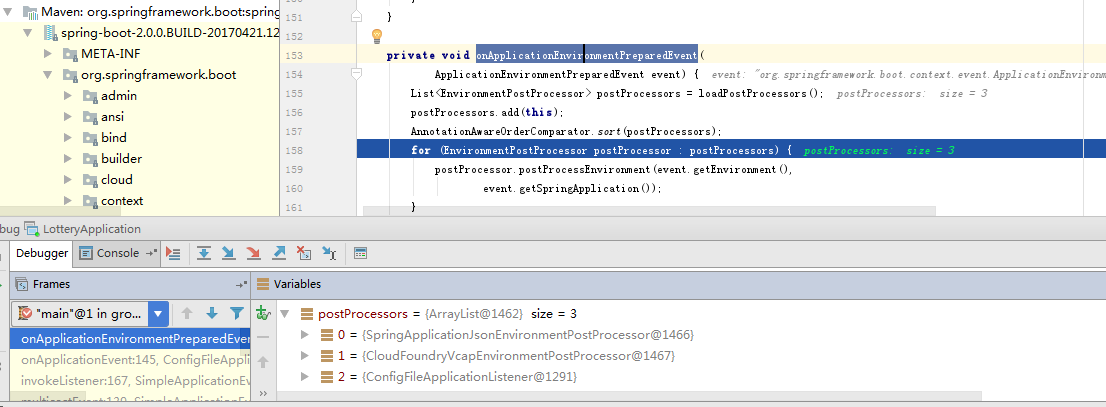Expand the CloudFoundryVcapEnvironmentPostProcessor entry

click(x=305, y=356)
